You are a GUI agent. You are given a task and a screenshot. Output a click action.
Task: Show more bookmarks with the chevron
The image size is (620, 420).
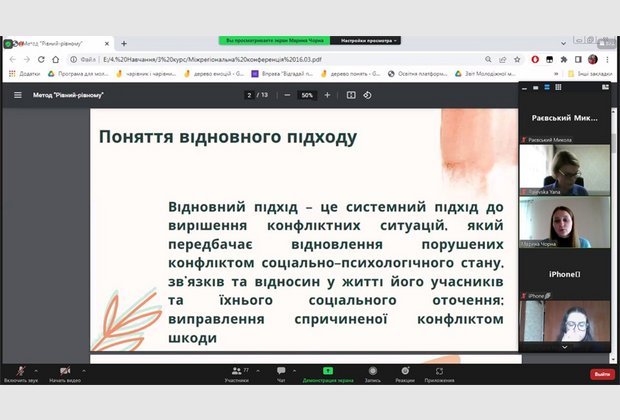556,74
